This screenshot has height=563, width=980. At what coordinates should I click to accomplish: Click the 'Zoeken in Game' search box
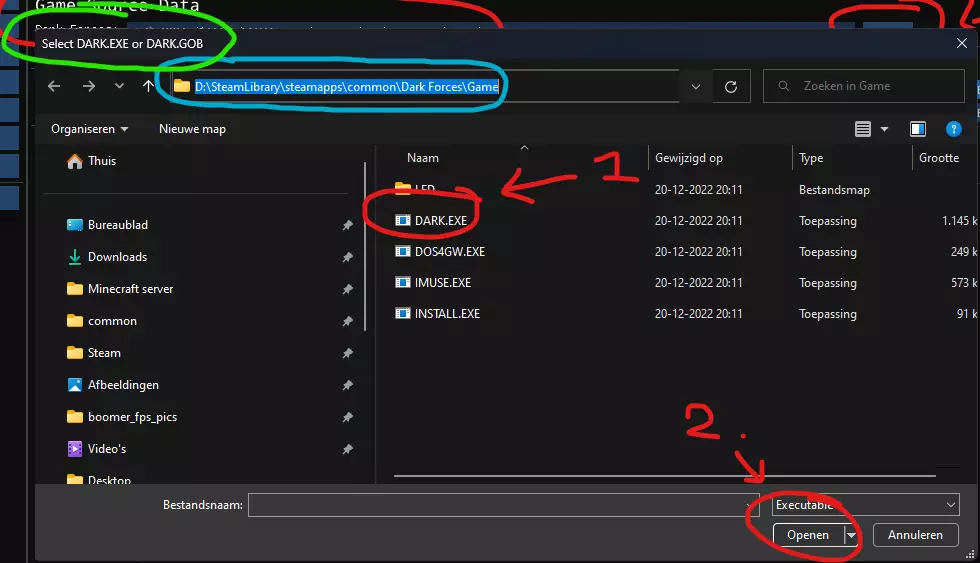(x=863, y=86)
